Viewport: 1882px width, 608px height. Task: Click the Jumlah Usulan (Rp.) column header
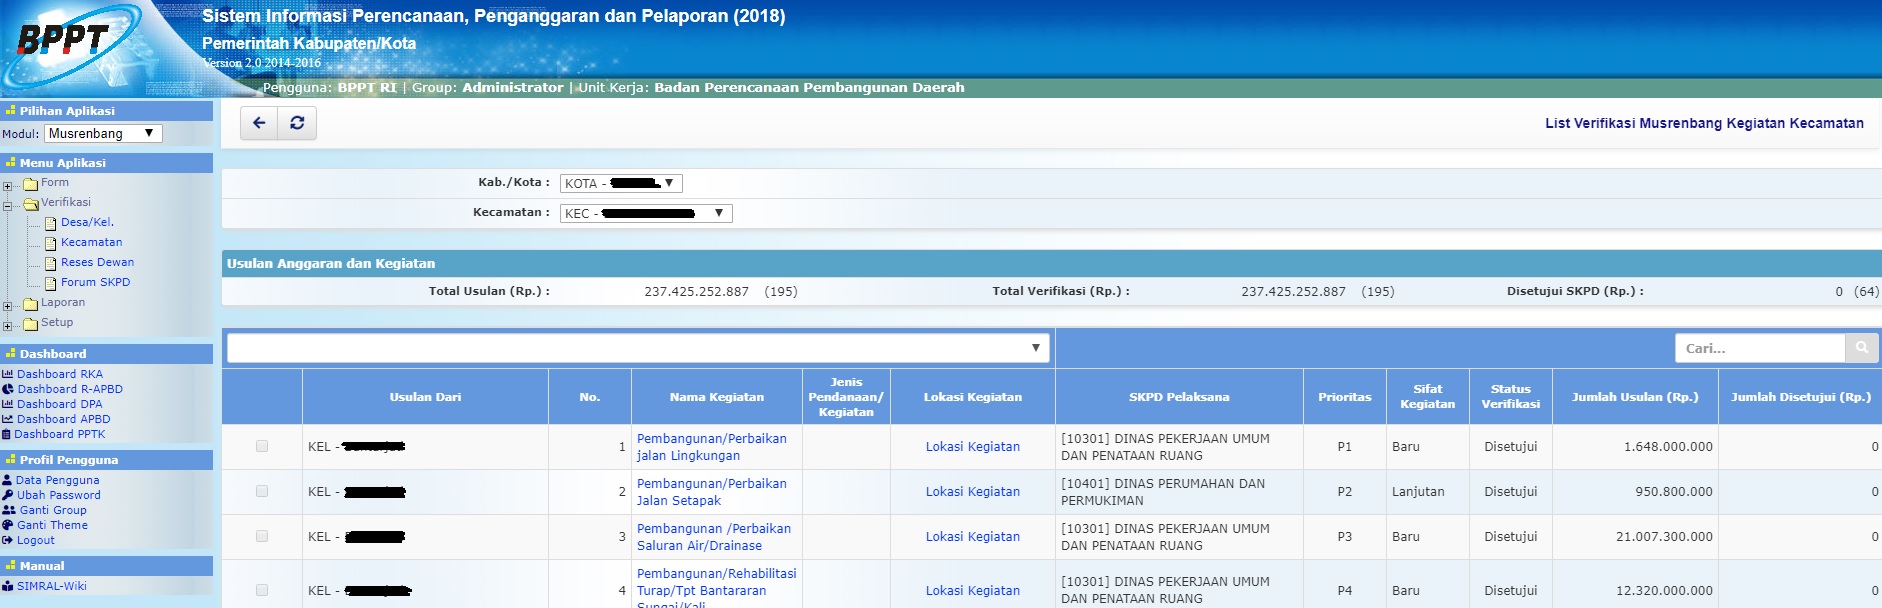(x=1635, y=397)
